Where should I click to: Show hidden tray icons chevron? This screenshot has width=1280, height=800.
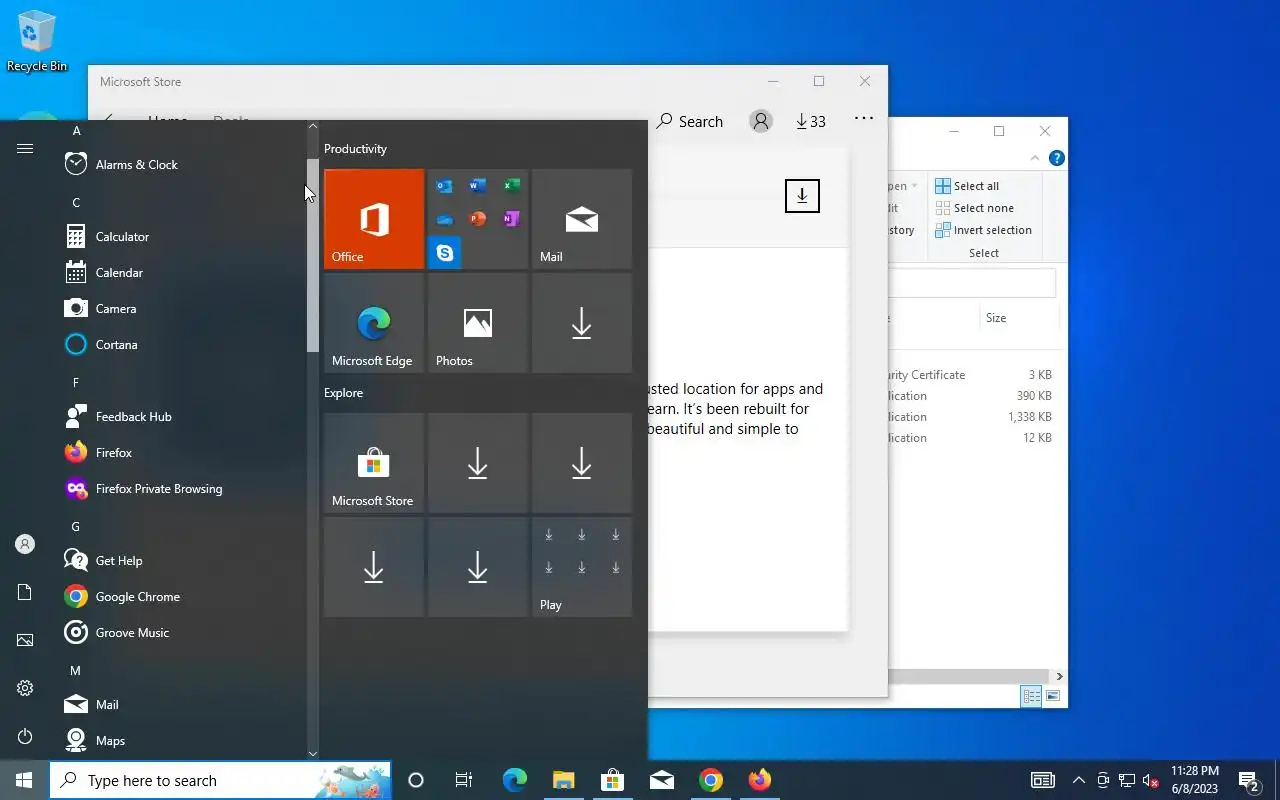(1078, 781)
